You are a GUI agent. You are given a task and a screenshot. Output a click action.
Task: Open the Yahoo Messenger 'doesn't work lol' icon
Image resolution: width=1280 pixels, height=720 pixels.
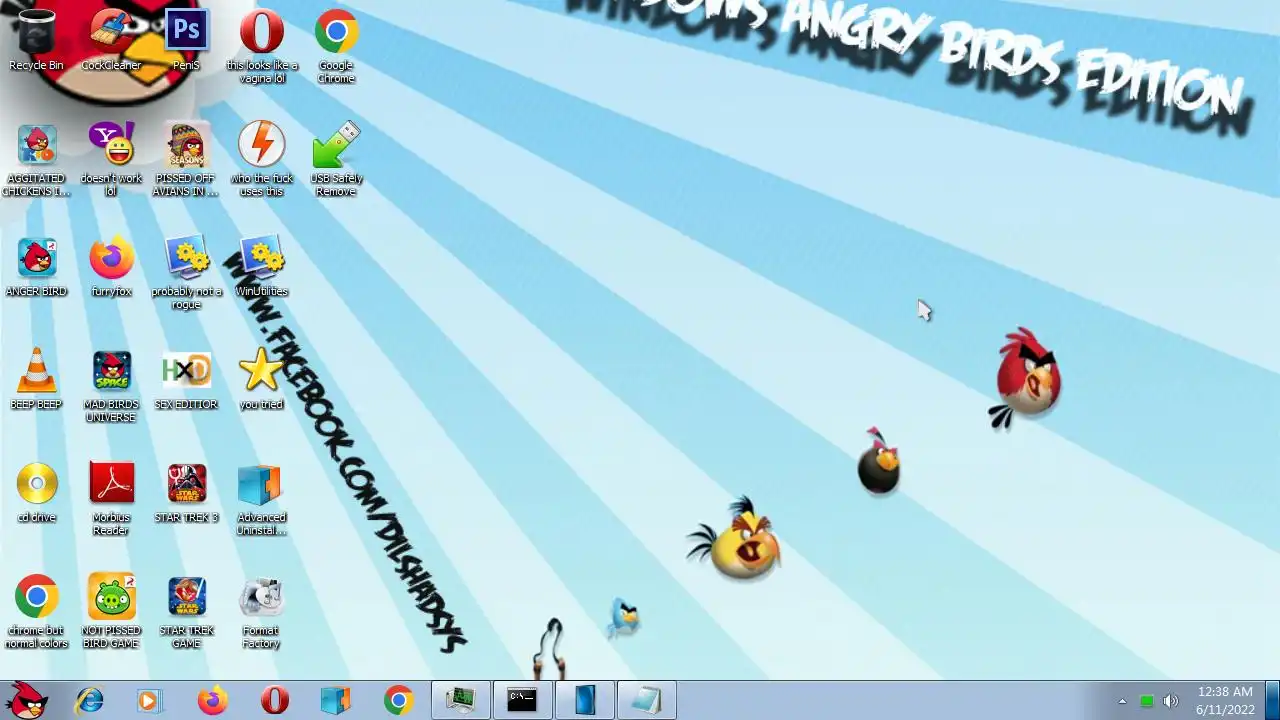(x=111, y=160)
